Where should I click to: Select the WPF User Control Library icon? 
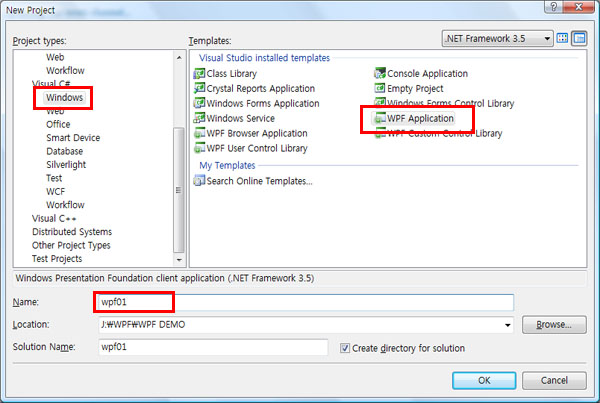click(199, 148)
